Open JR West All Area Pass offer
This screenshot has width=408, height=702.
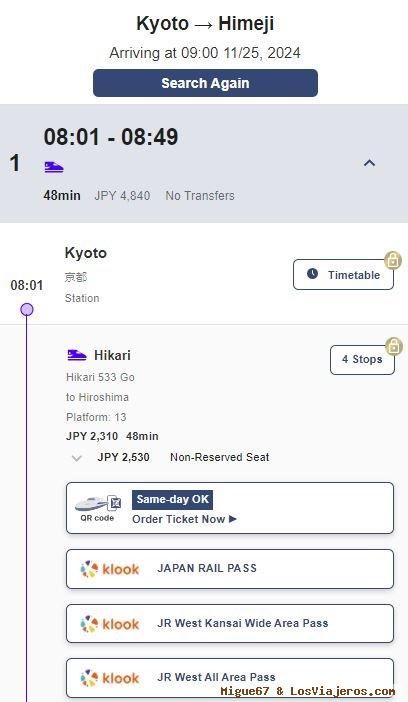point(230,678)
